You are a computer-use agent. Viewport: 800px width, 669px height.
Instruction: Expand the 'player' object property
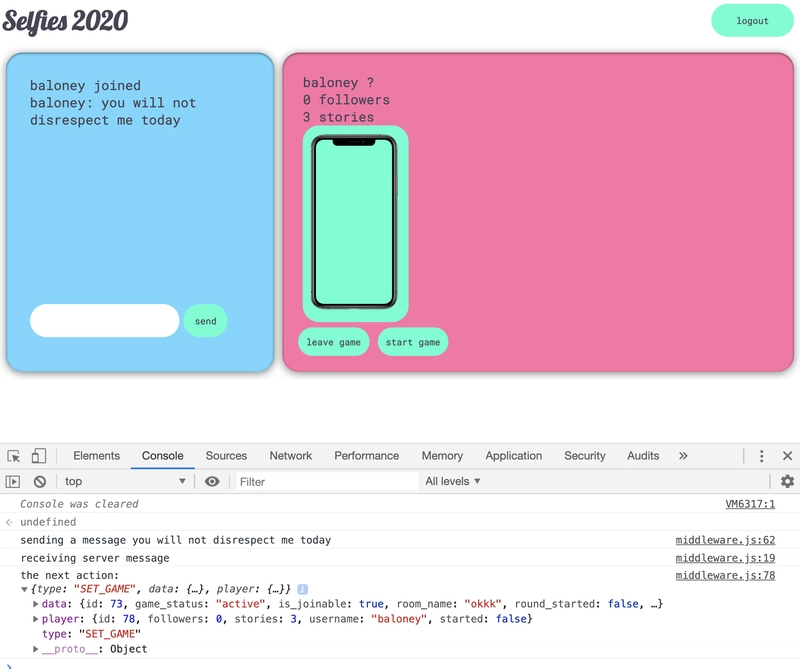click(36, 619)
